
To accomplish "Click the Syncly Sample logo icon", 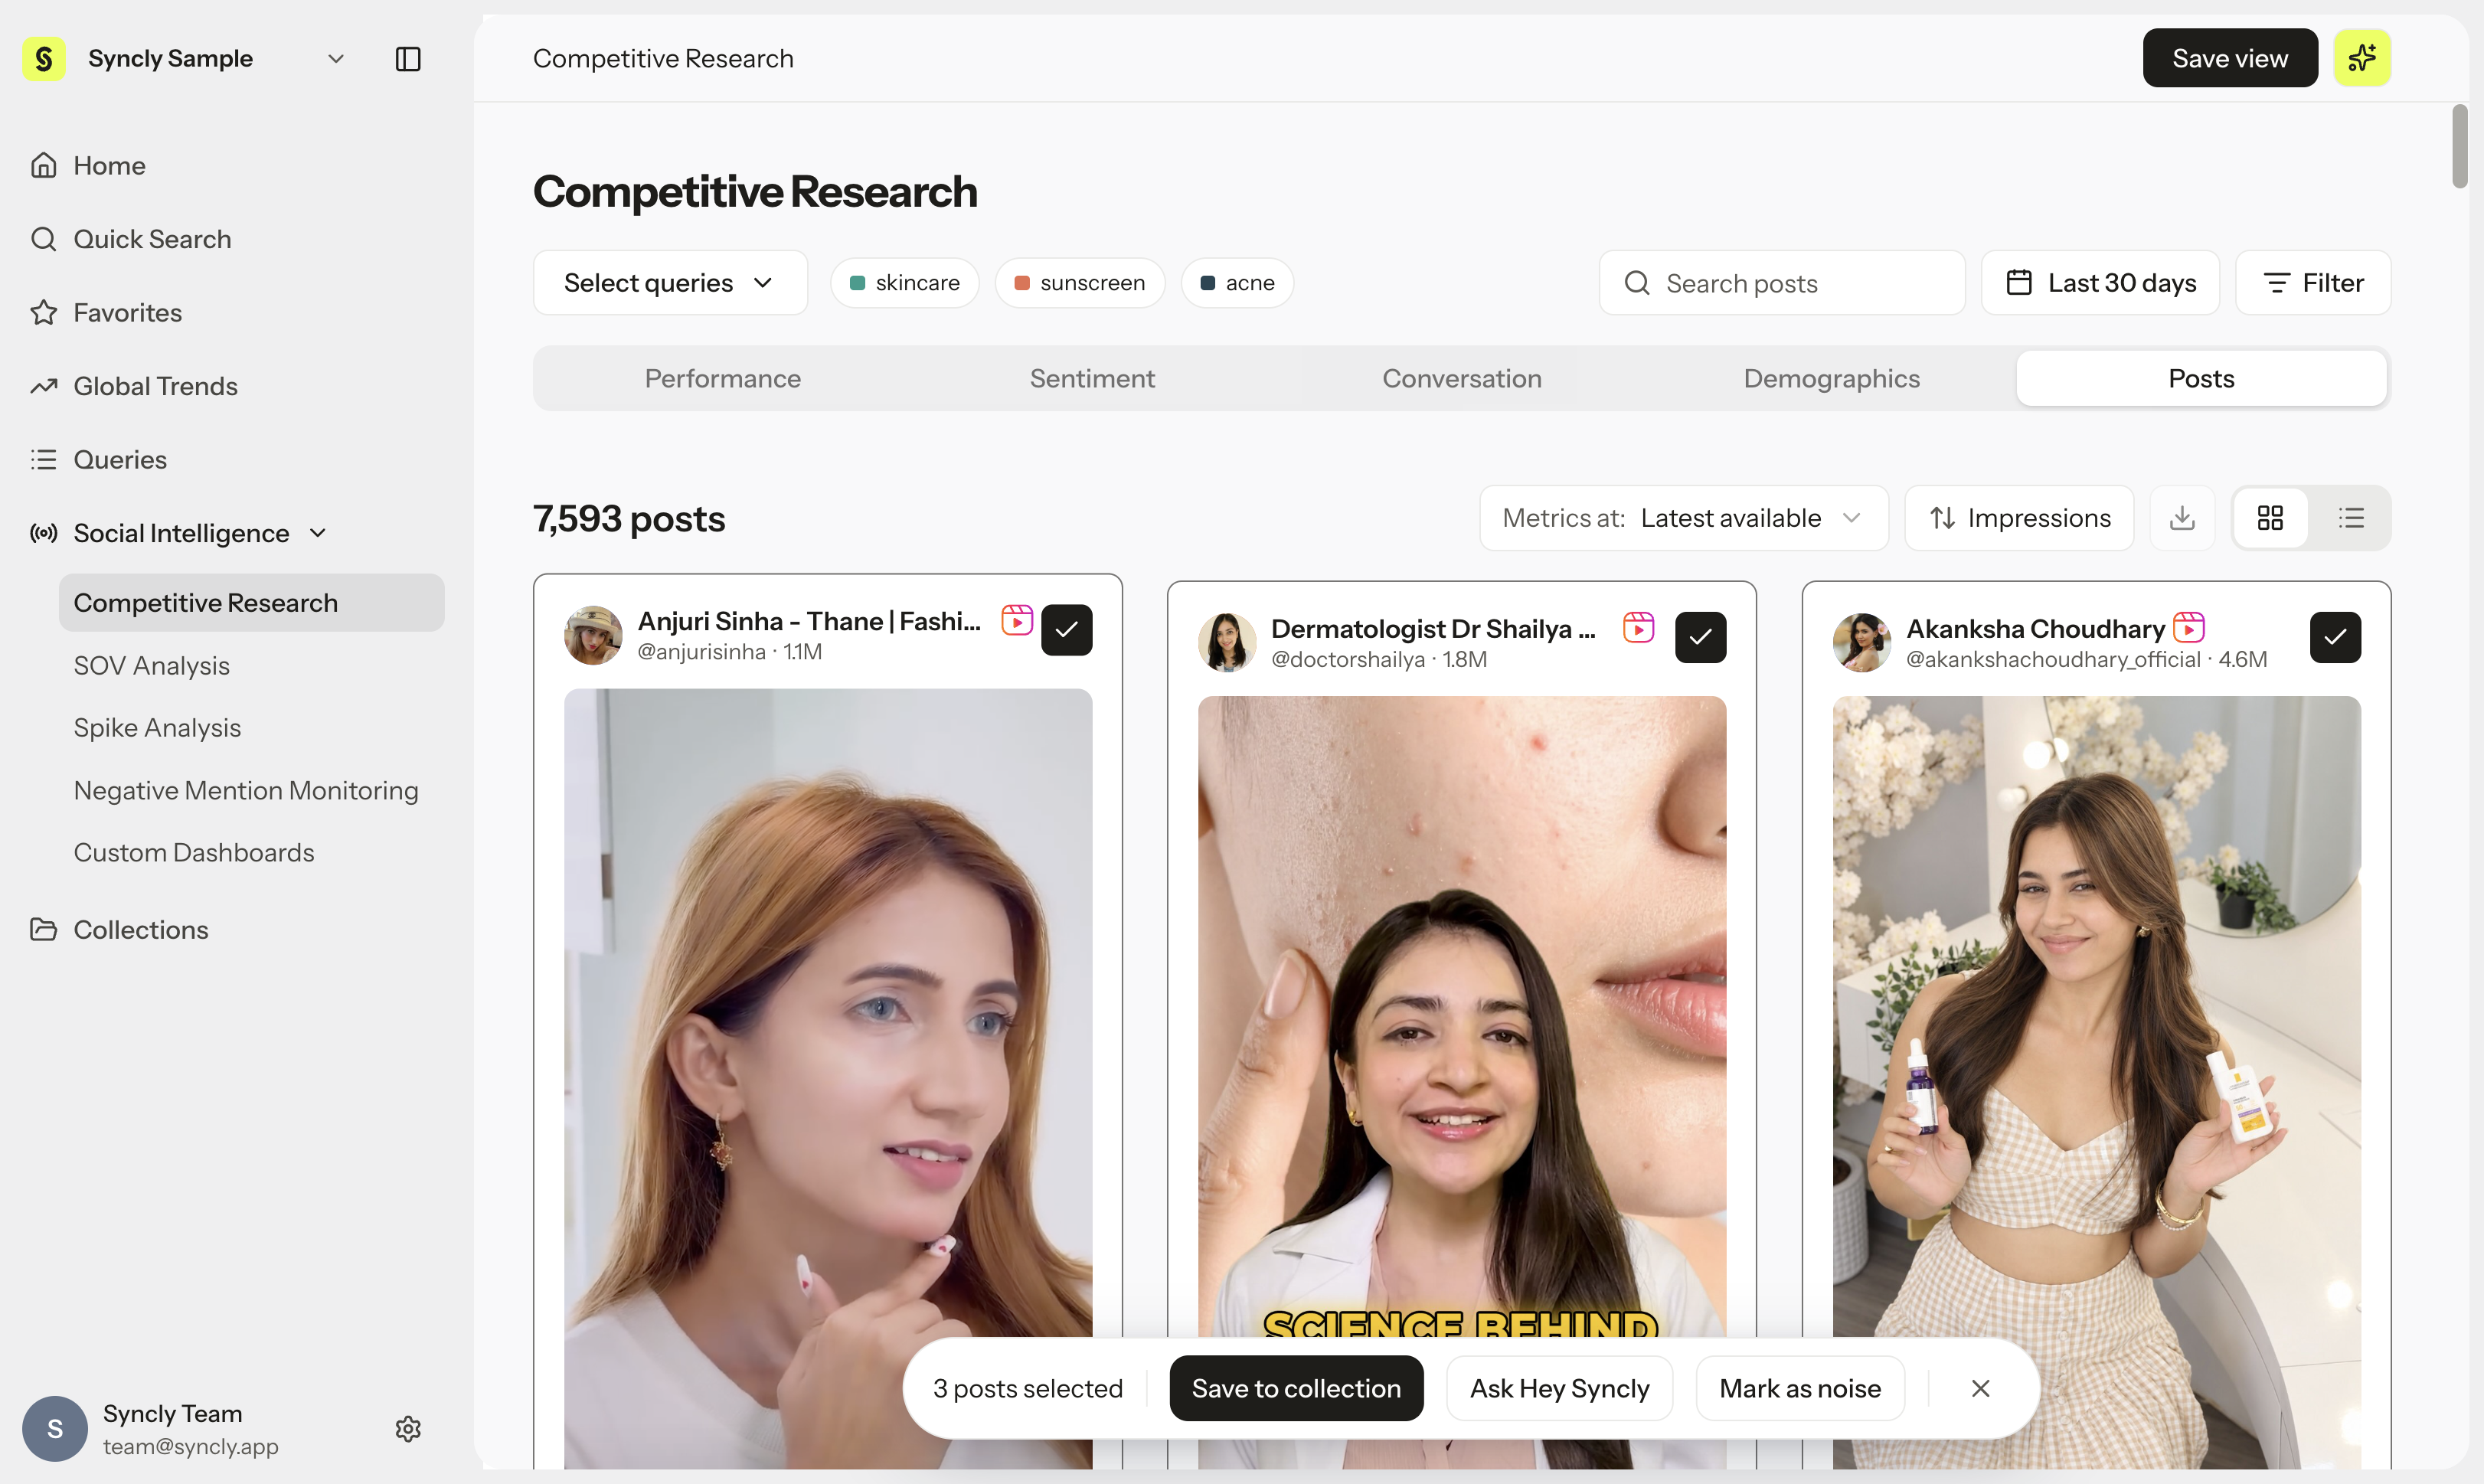I will coord(44,59).
